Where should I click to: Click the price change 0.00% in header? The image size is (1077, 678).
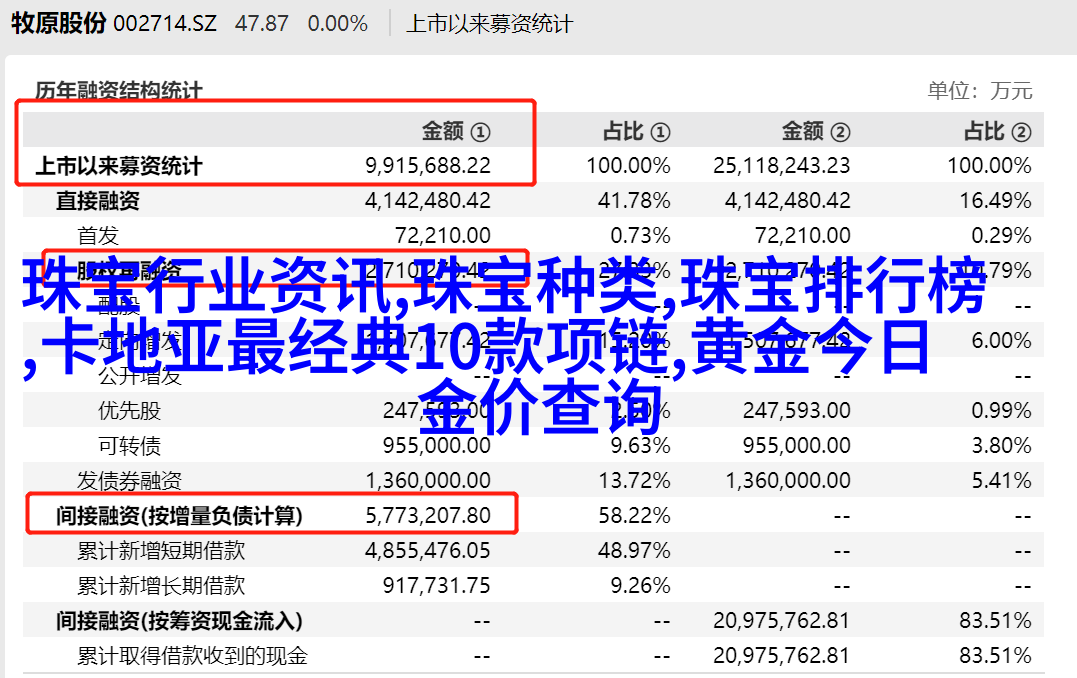pyautogui.click(x=337, y=24)
